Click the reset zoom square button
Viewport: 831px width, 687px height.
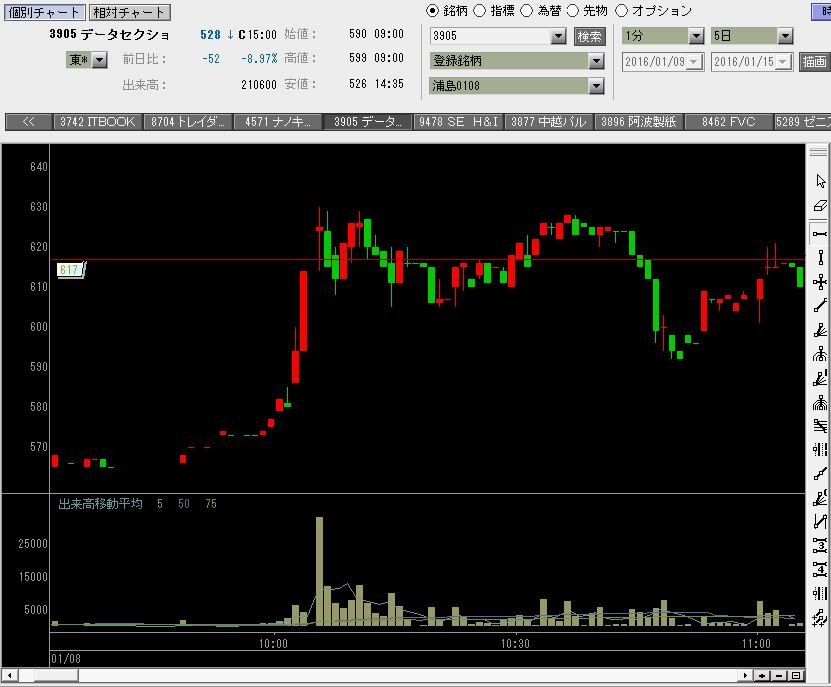point(795,675)
